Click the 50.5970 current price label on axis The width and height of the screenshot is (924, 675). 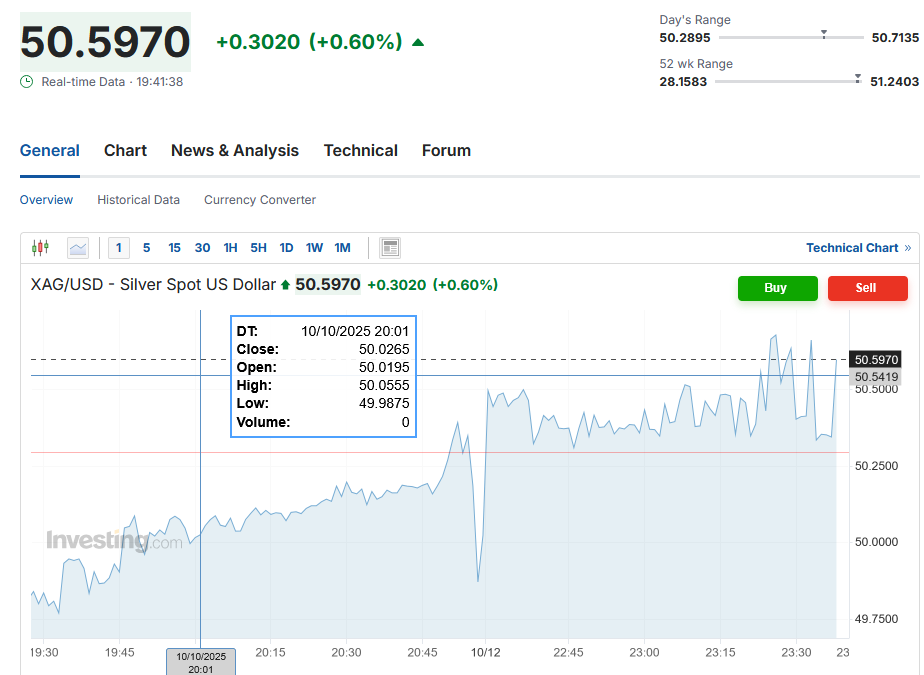pos(876,360)
